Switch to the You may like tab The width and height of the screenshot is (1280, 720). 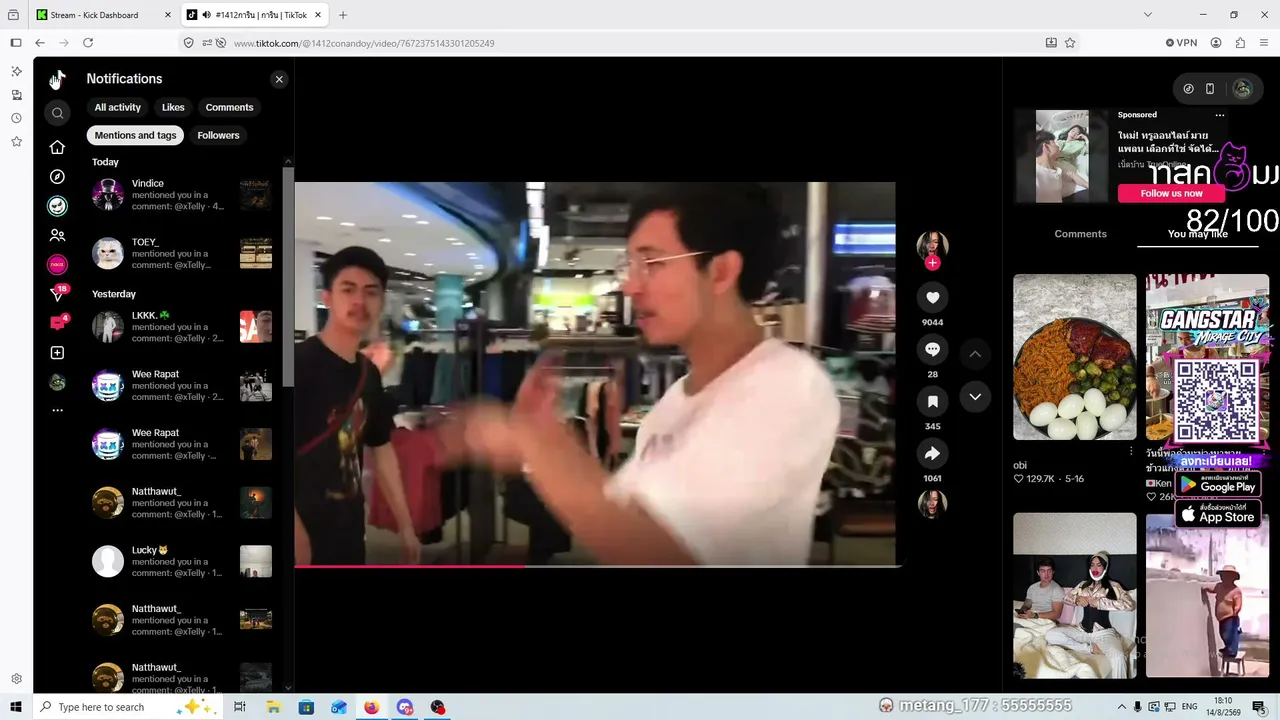click(x=1198, y=234)
